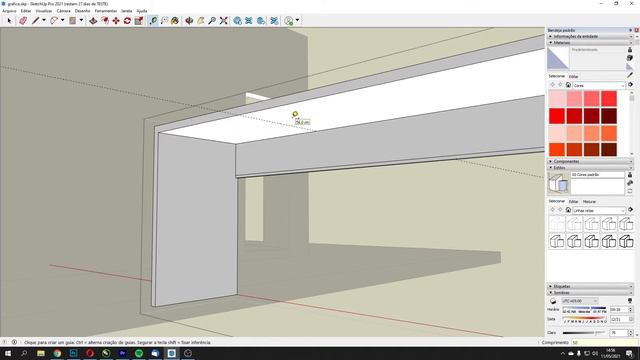Open the user account dropdown arrow
Screen dimensions: 640x360
(x=297, y=20)
